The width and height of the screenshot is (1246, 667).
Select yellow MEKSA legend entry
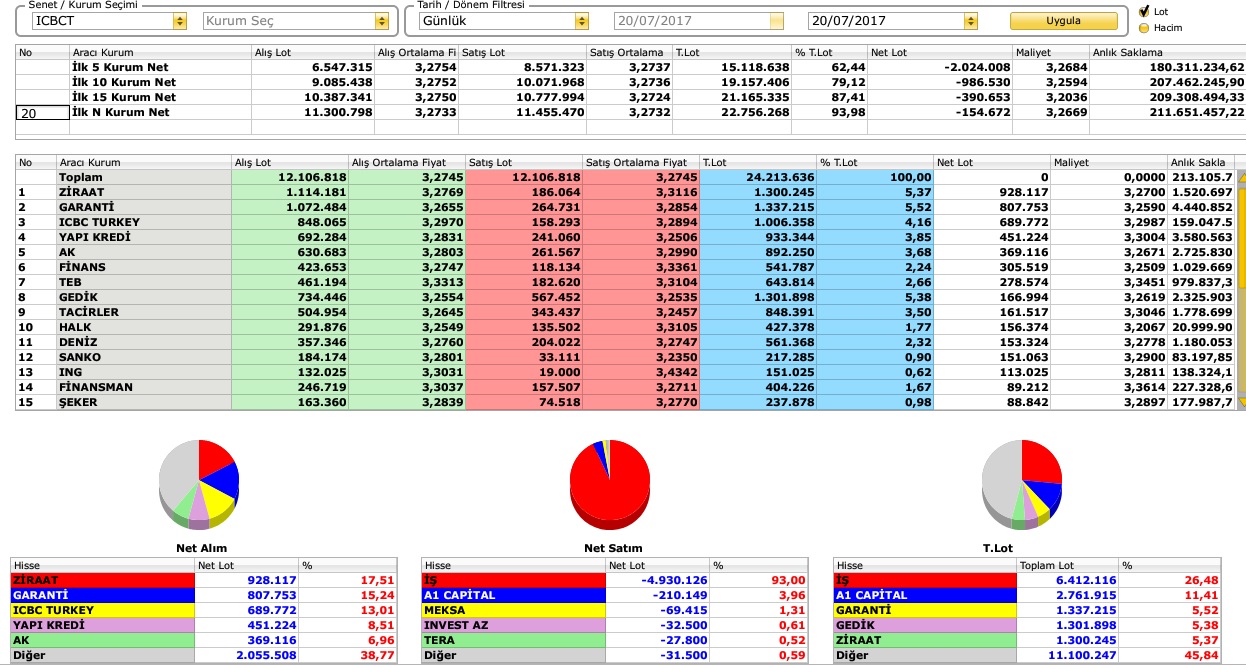(x=513, y=610)
